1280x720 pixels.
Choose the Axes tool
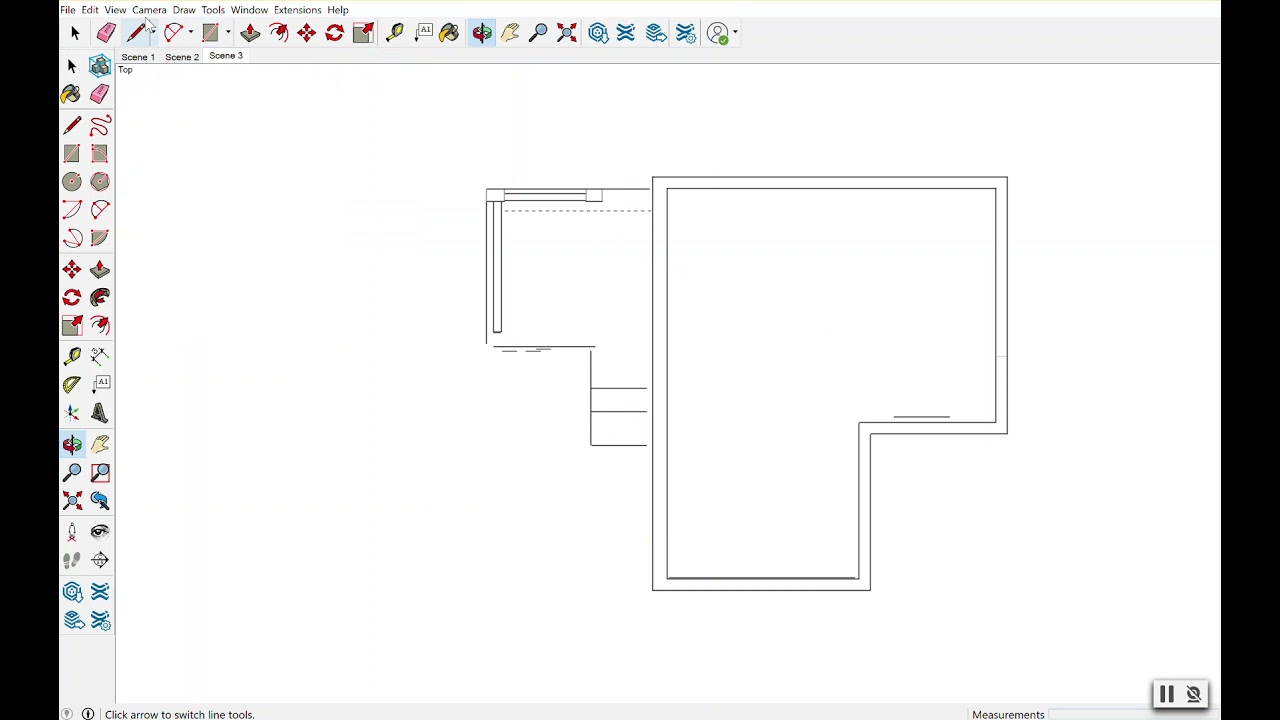point(72,413)
